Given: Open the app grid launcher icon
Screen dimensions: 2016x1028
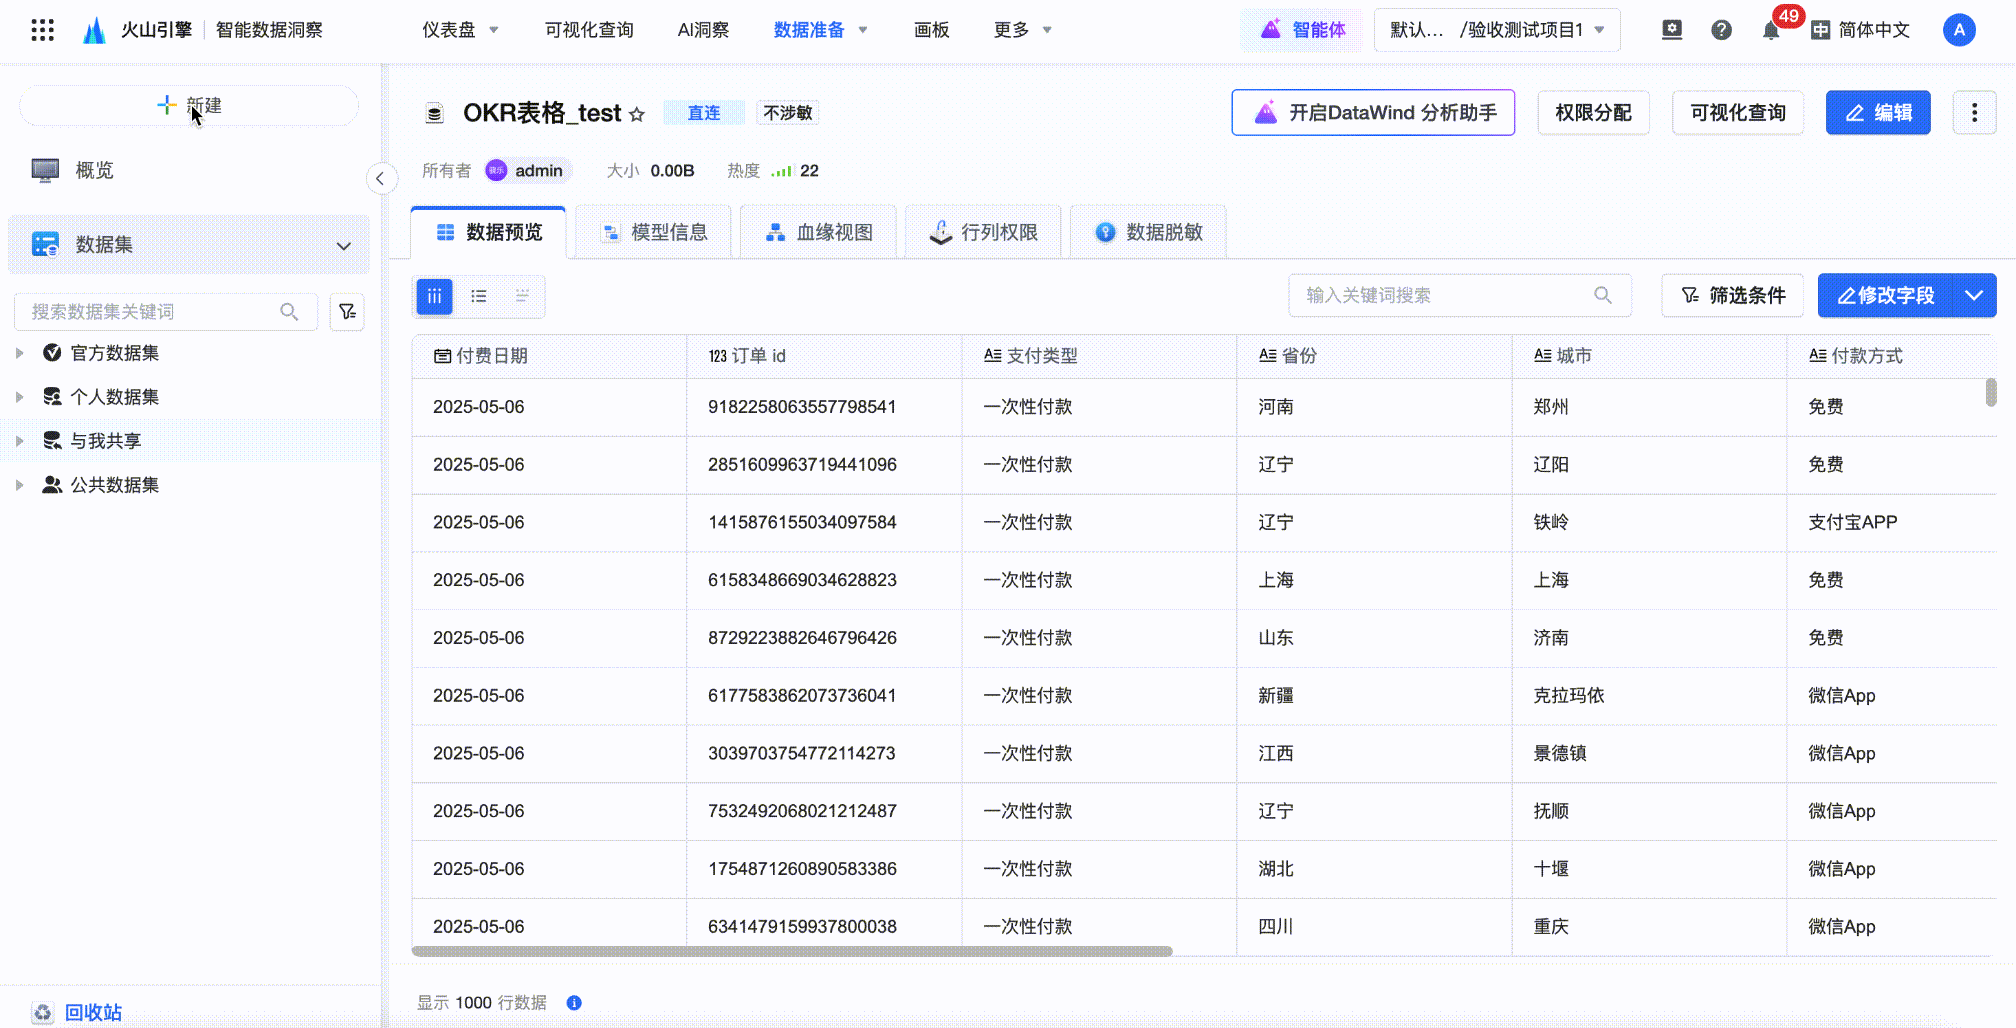Looking at the screenshot, I should click(42, 30).
